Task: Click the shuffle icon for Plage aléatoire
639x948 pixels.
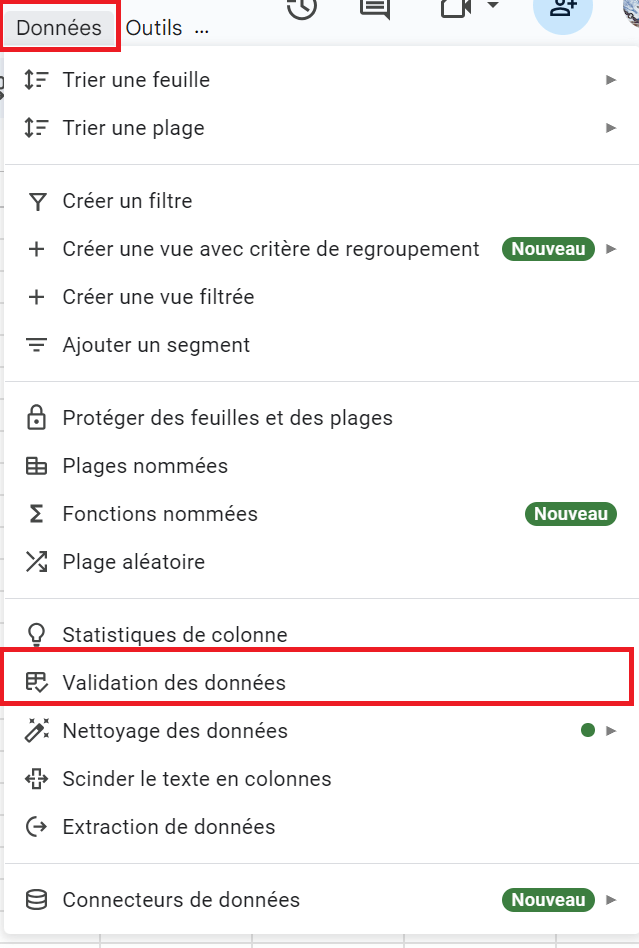Action: click(x=36, y=562)
